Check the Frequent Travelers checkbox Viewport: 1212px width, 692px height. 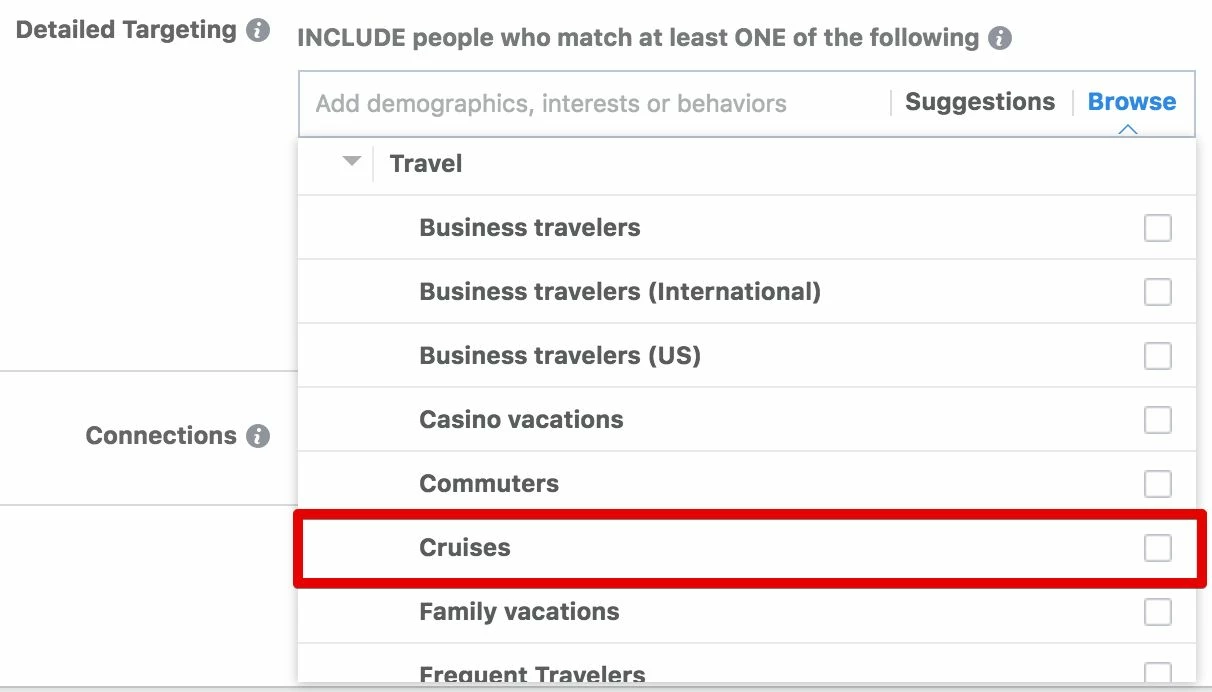(1158, 673)
